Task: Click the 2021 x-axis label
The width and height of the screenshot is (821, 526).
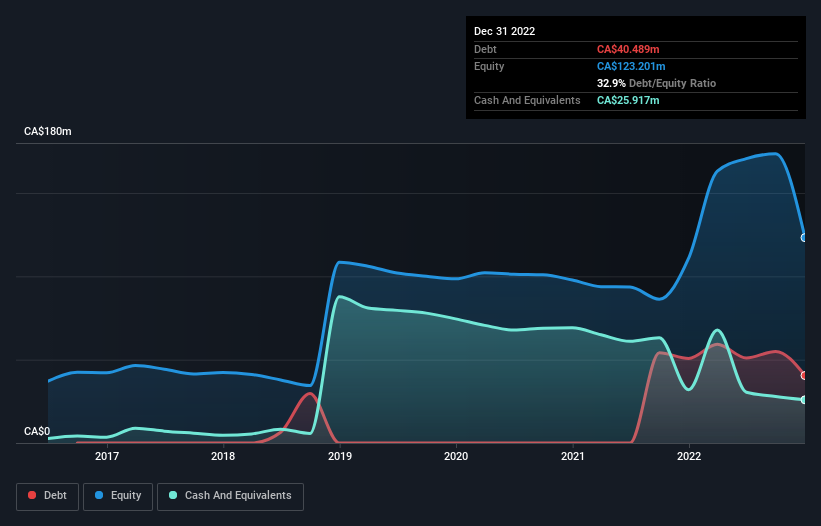Action: point(573,456)
